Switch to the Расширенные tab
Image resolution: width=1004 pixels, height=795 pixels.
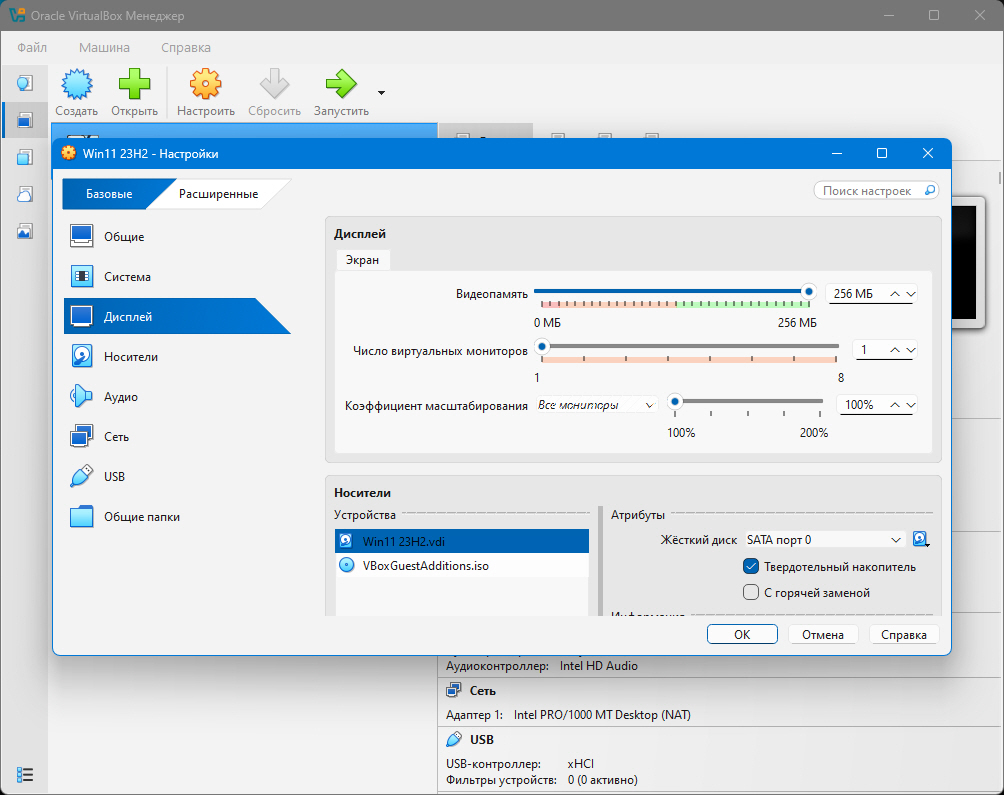tap(218, 194)
